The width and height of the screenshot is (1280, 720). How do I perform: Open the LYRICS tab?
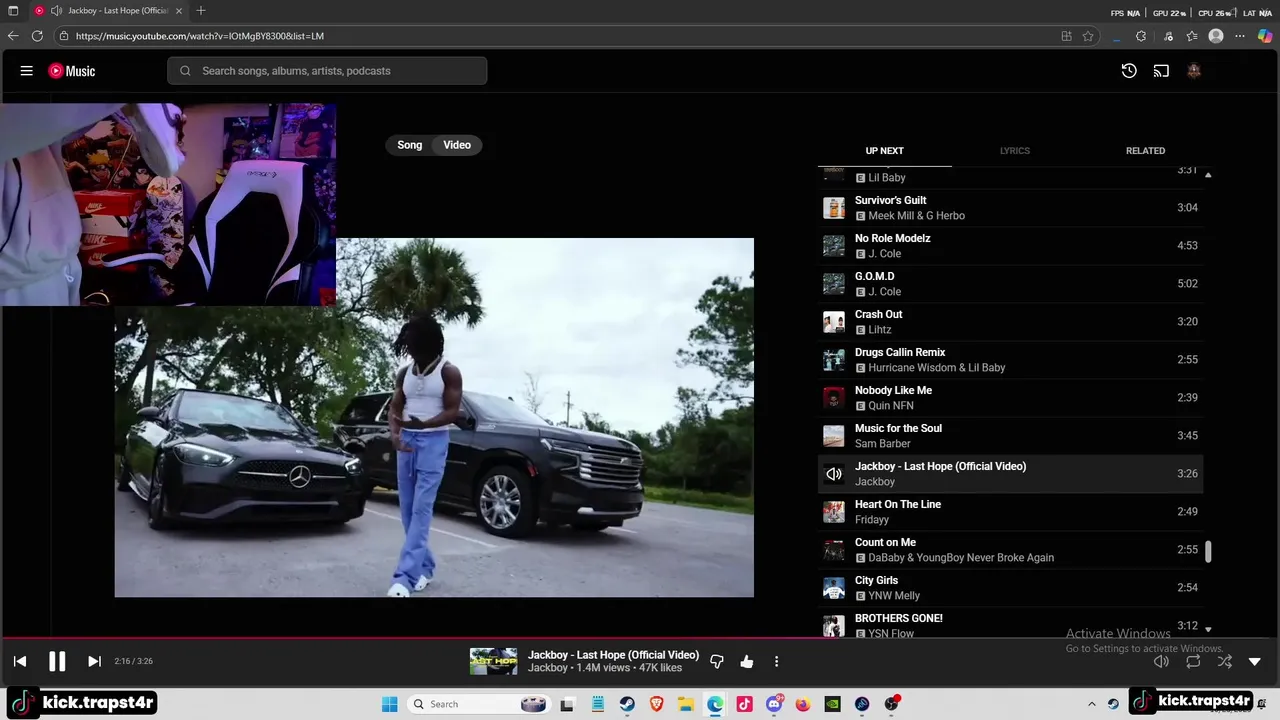click(x=1014, y=151)
